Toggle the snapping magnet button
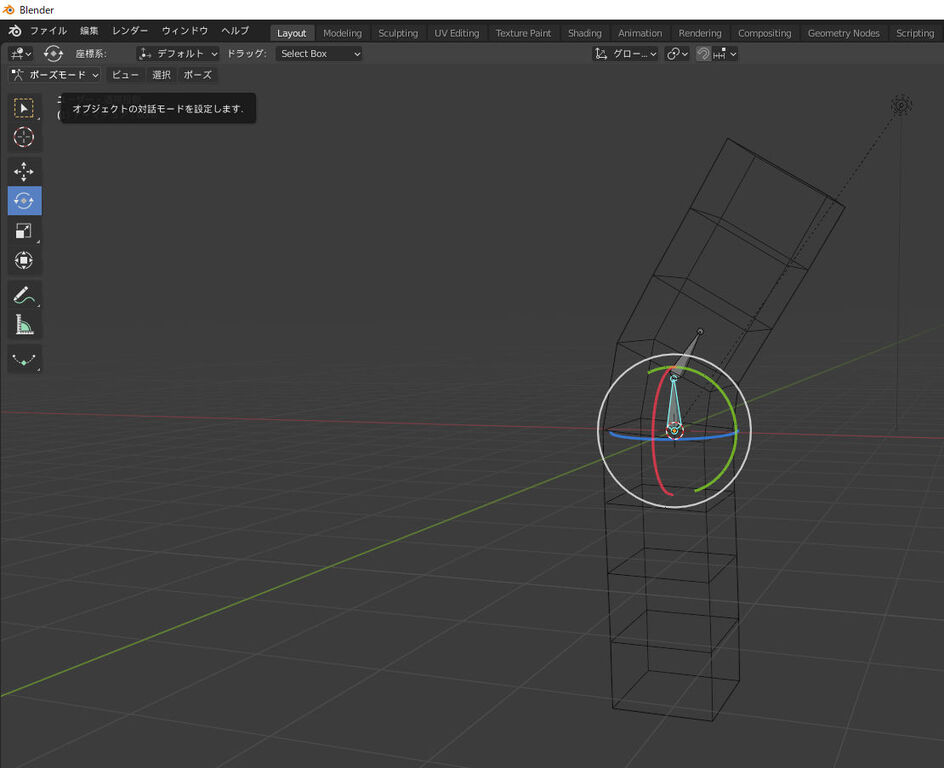Screen dimensions: 944x768 click(x=703, y=54)
